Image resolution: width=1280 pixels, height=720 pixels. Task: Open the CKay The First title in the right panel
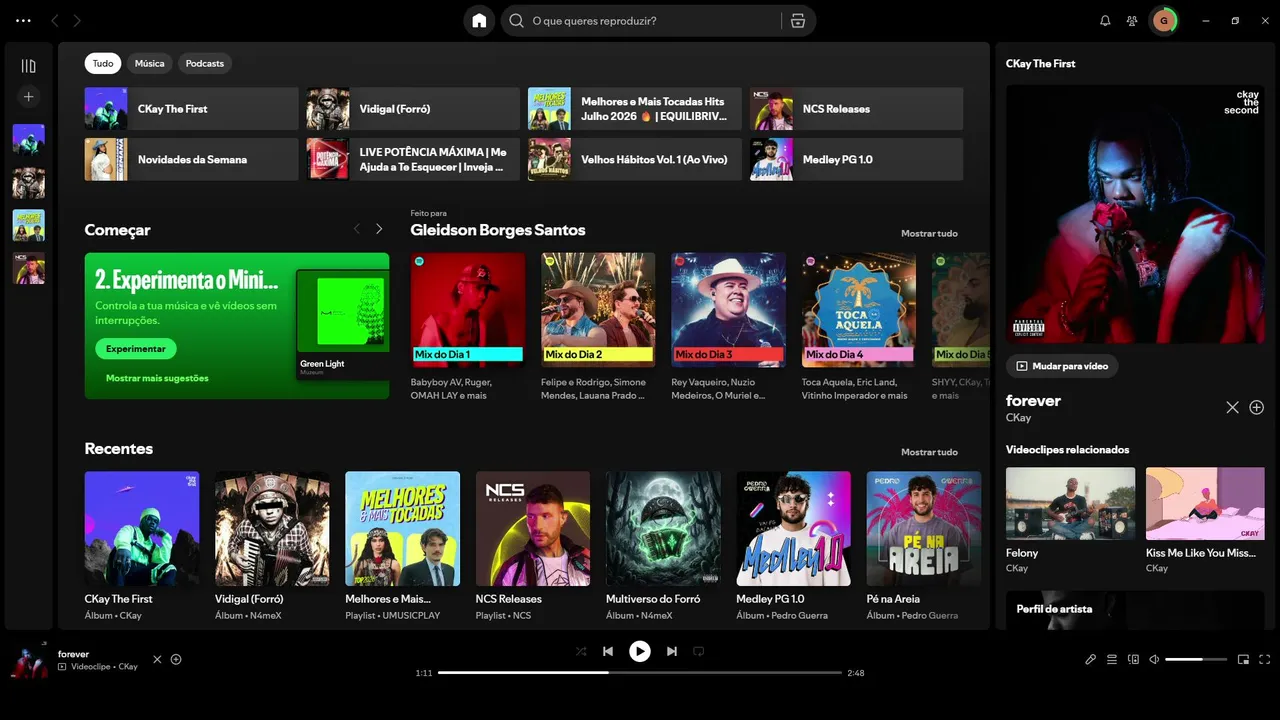point(1041,63)
